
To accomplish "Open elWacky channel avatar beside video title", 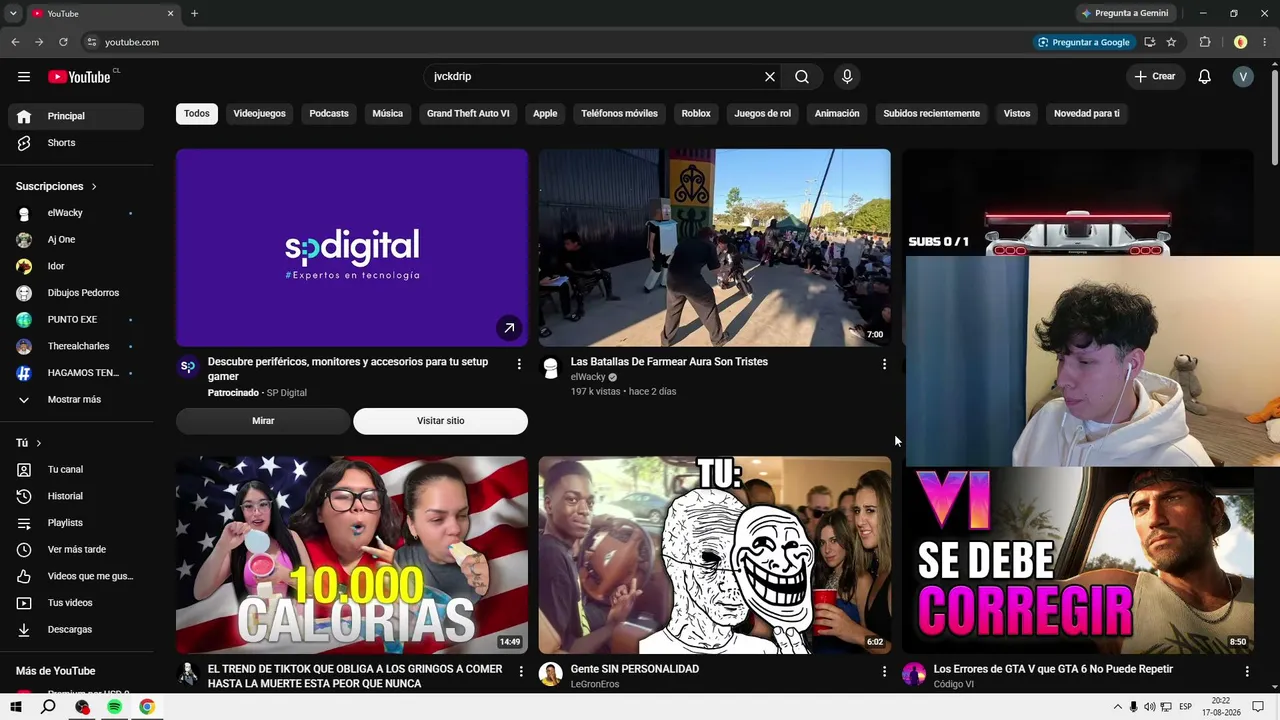I will pyautogui.click(x=550, y=368).
